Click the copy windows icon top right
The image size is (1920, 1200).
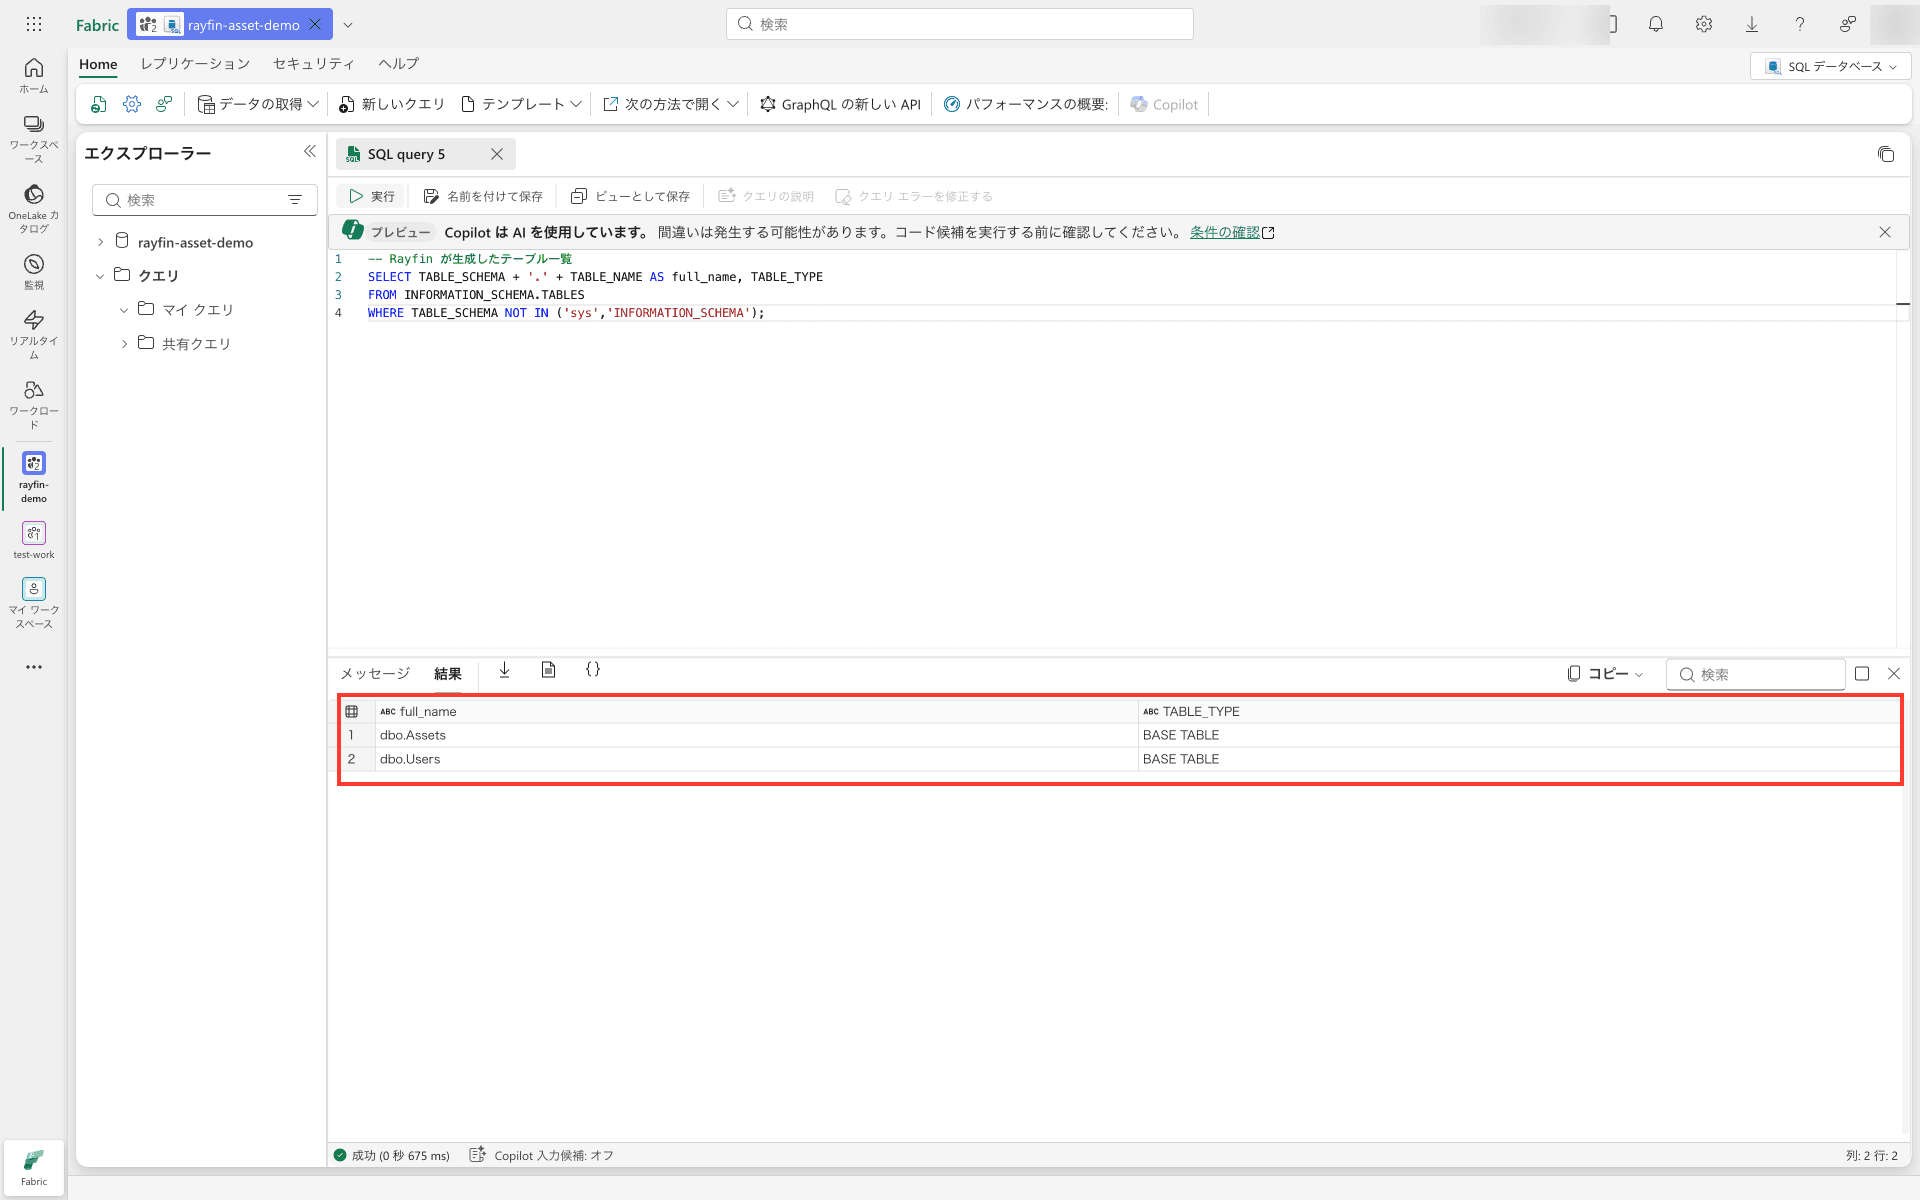click(x=1886, y=154)
